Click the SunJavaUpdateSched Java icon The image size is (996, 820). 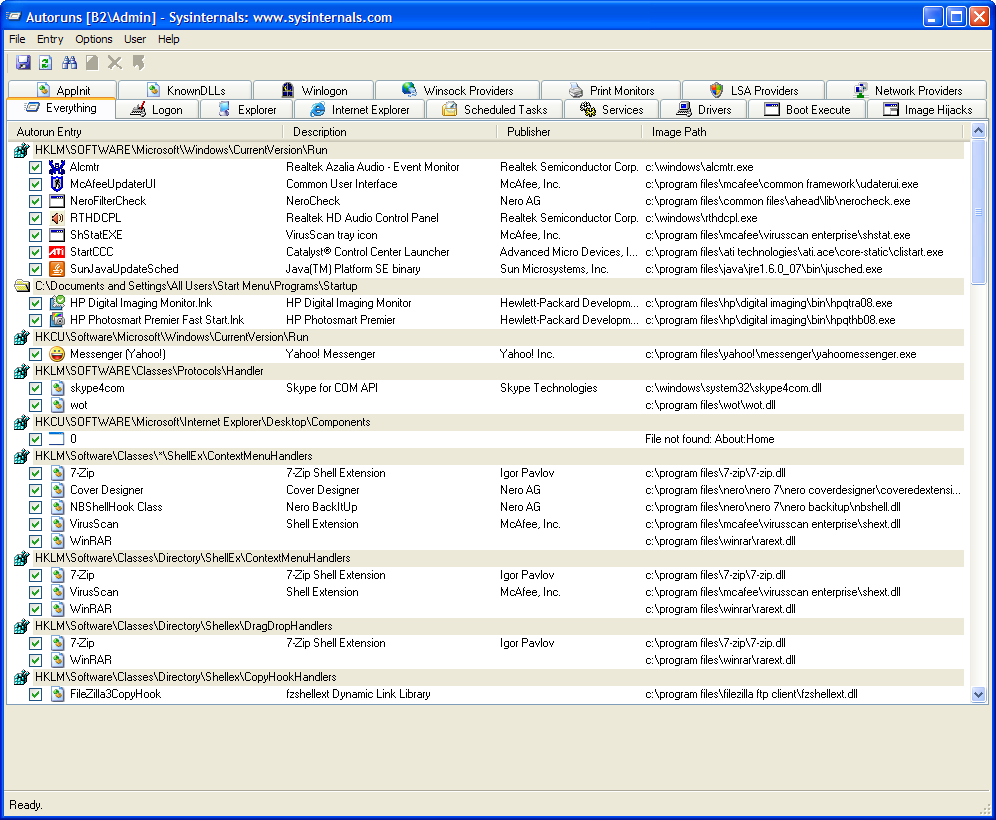coord(57,269)
